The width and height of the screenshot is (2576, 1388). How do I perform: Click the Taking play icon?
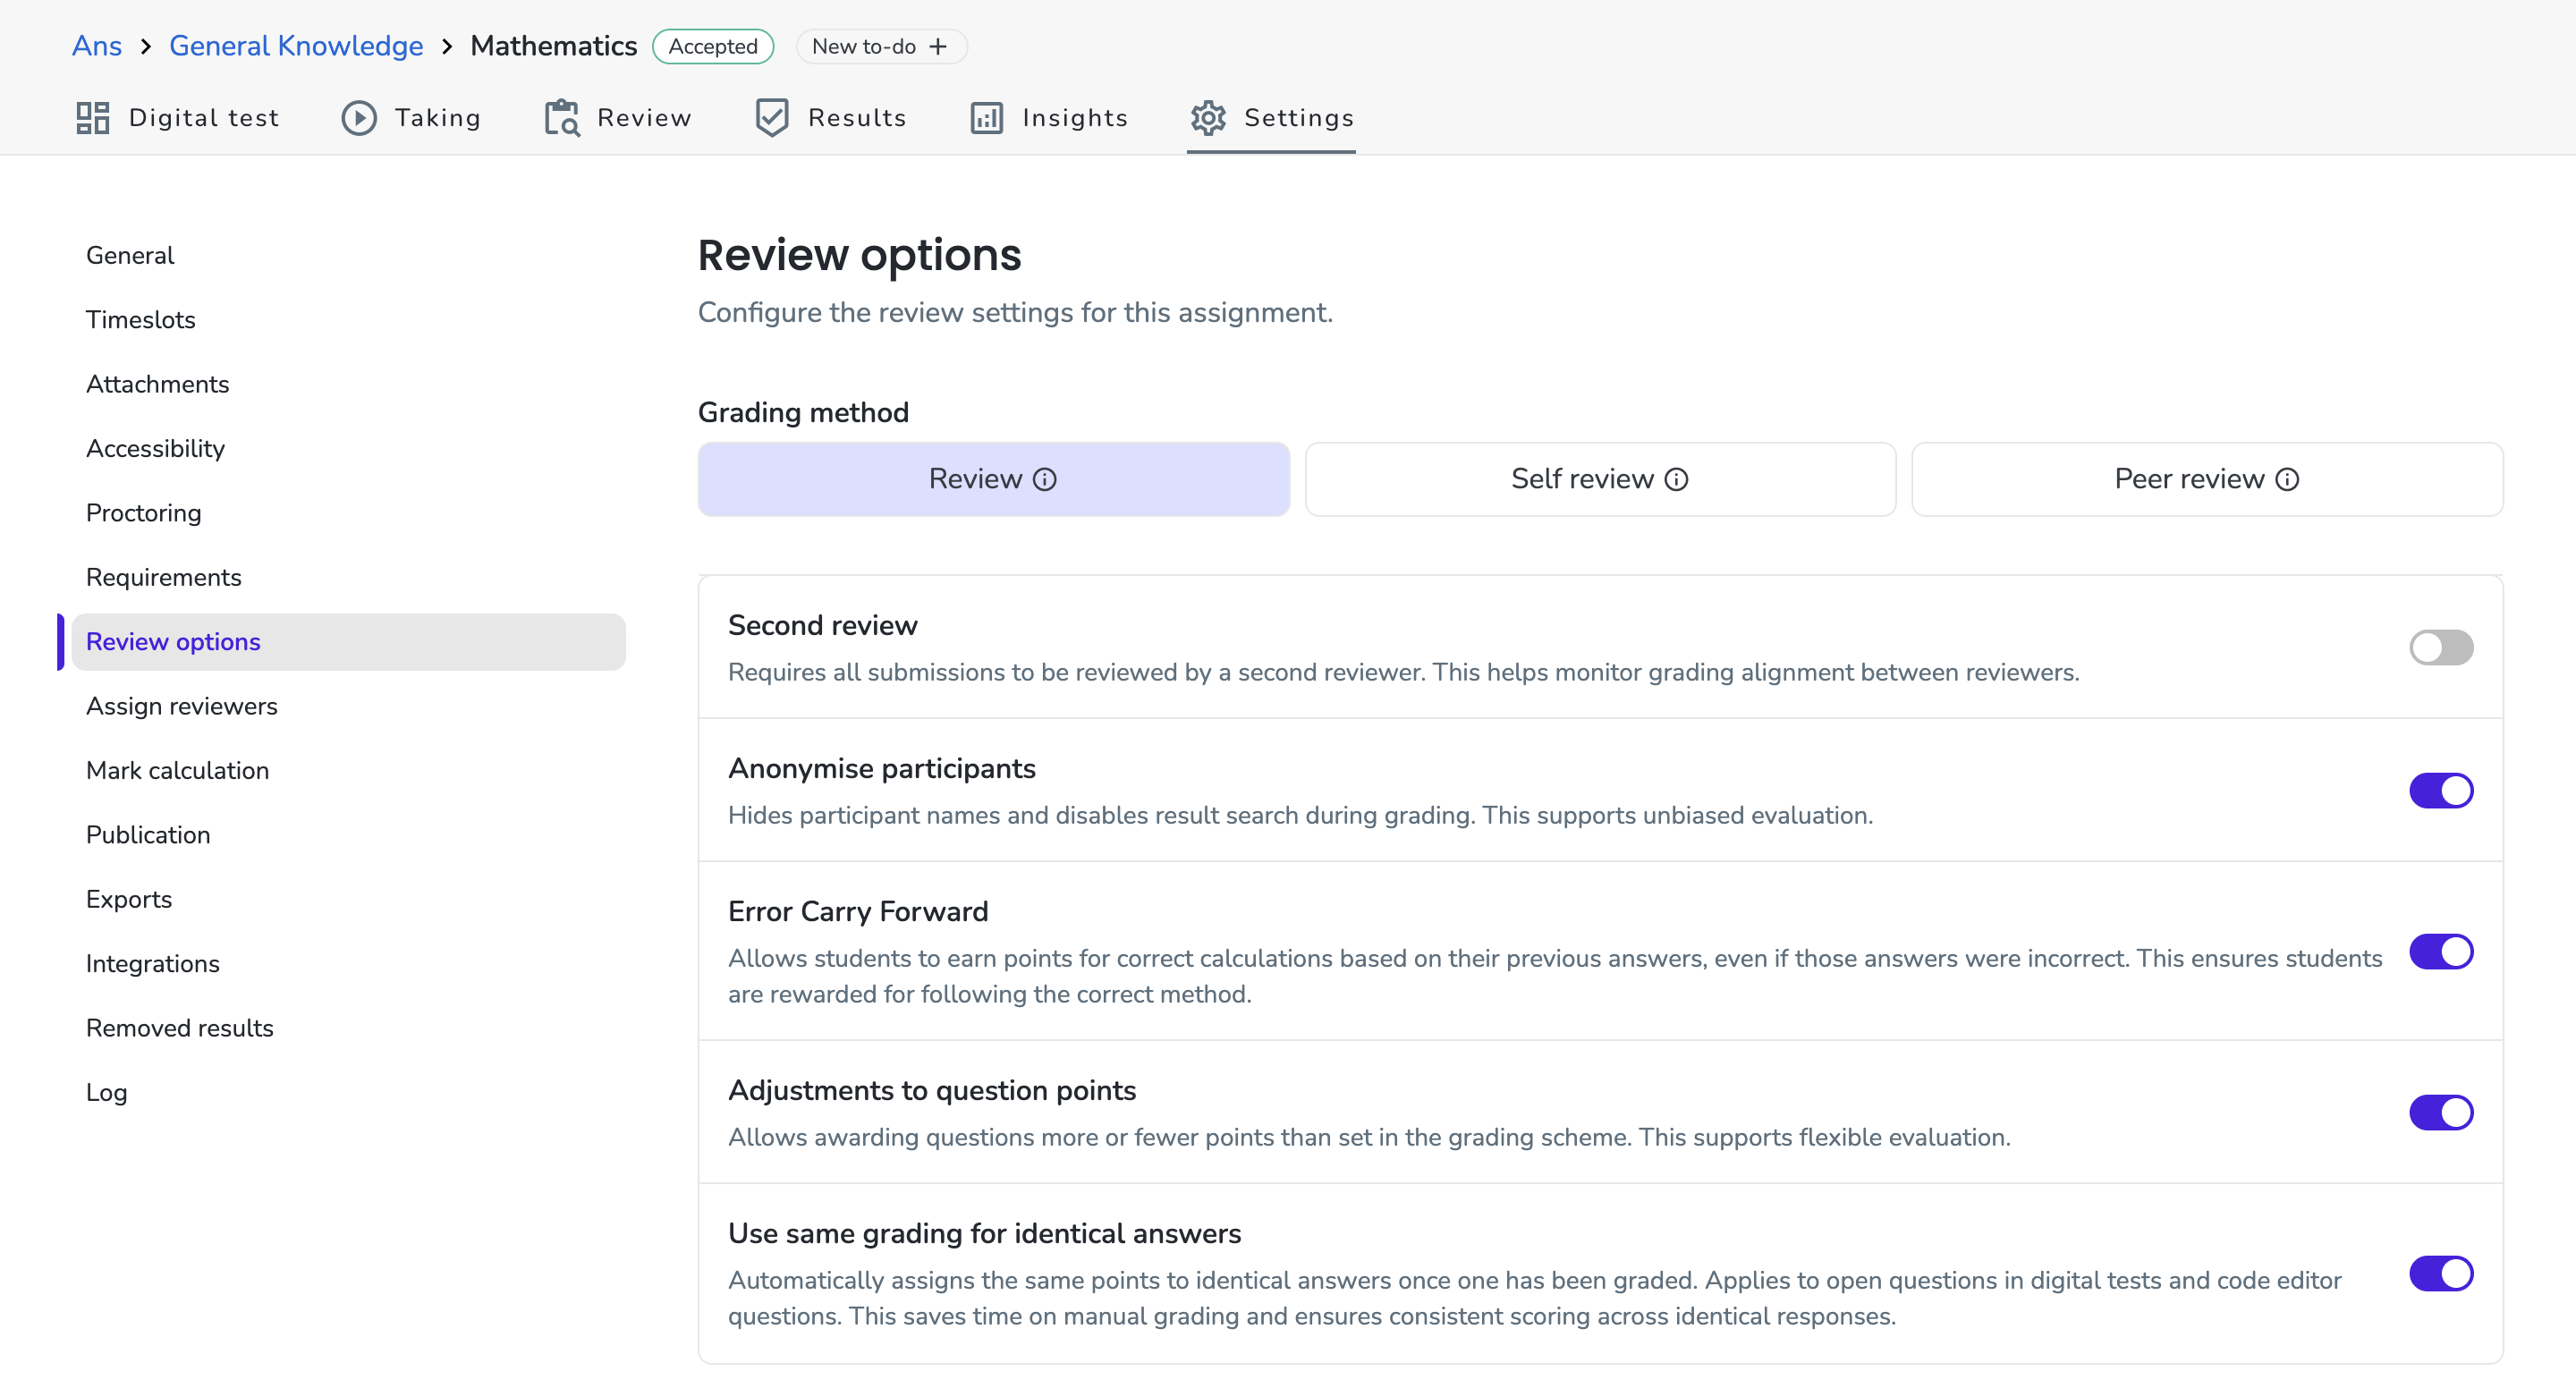click(x=359, y=118)
